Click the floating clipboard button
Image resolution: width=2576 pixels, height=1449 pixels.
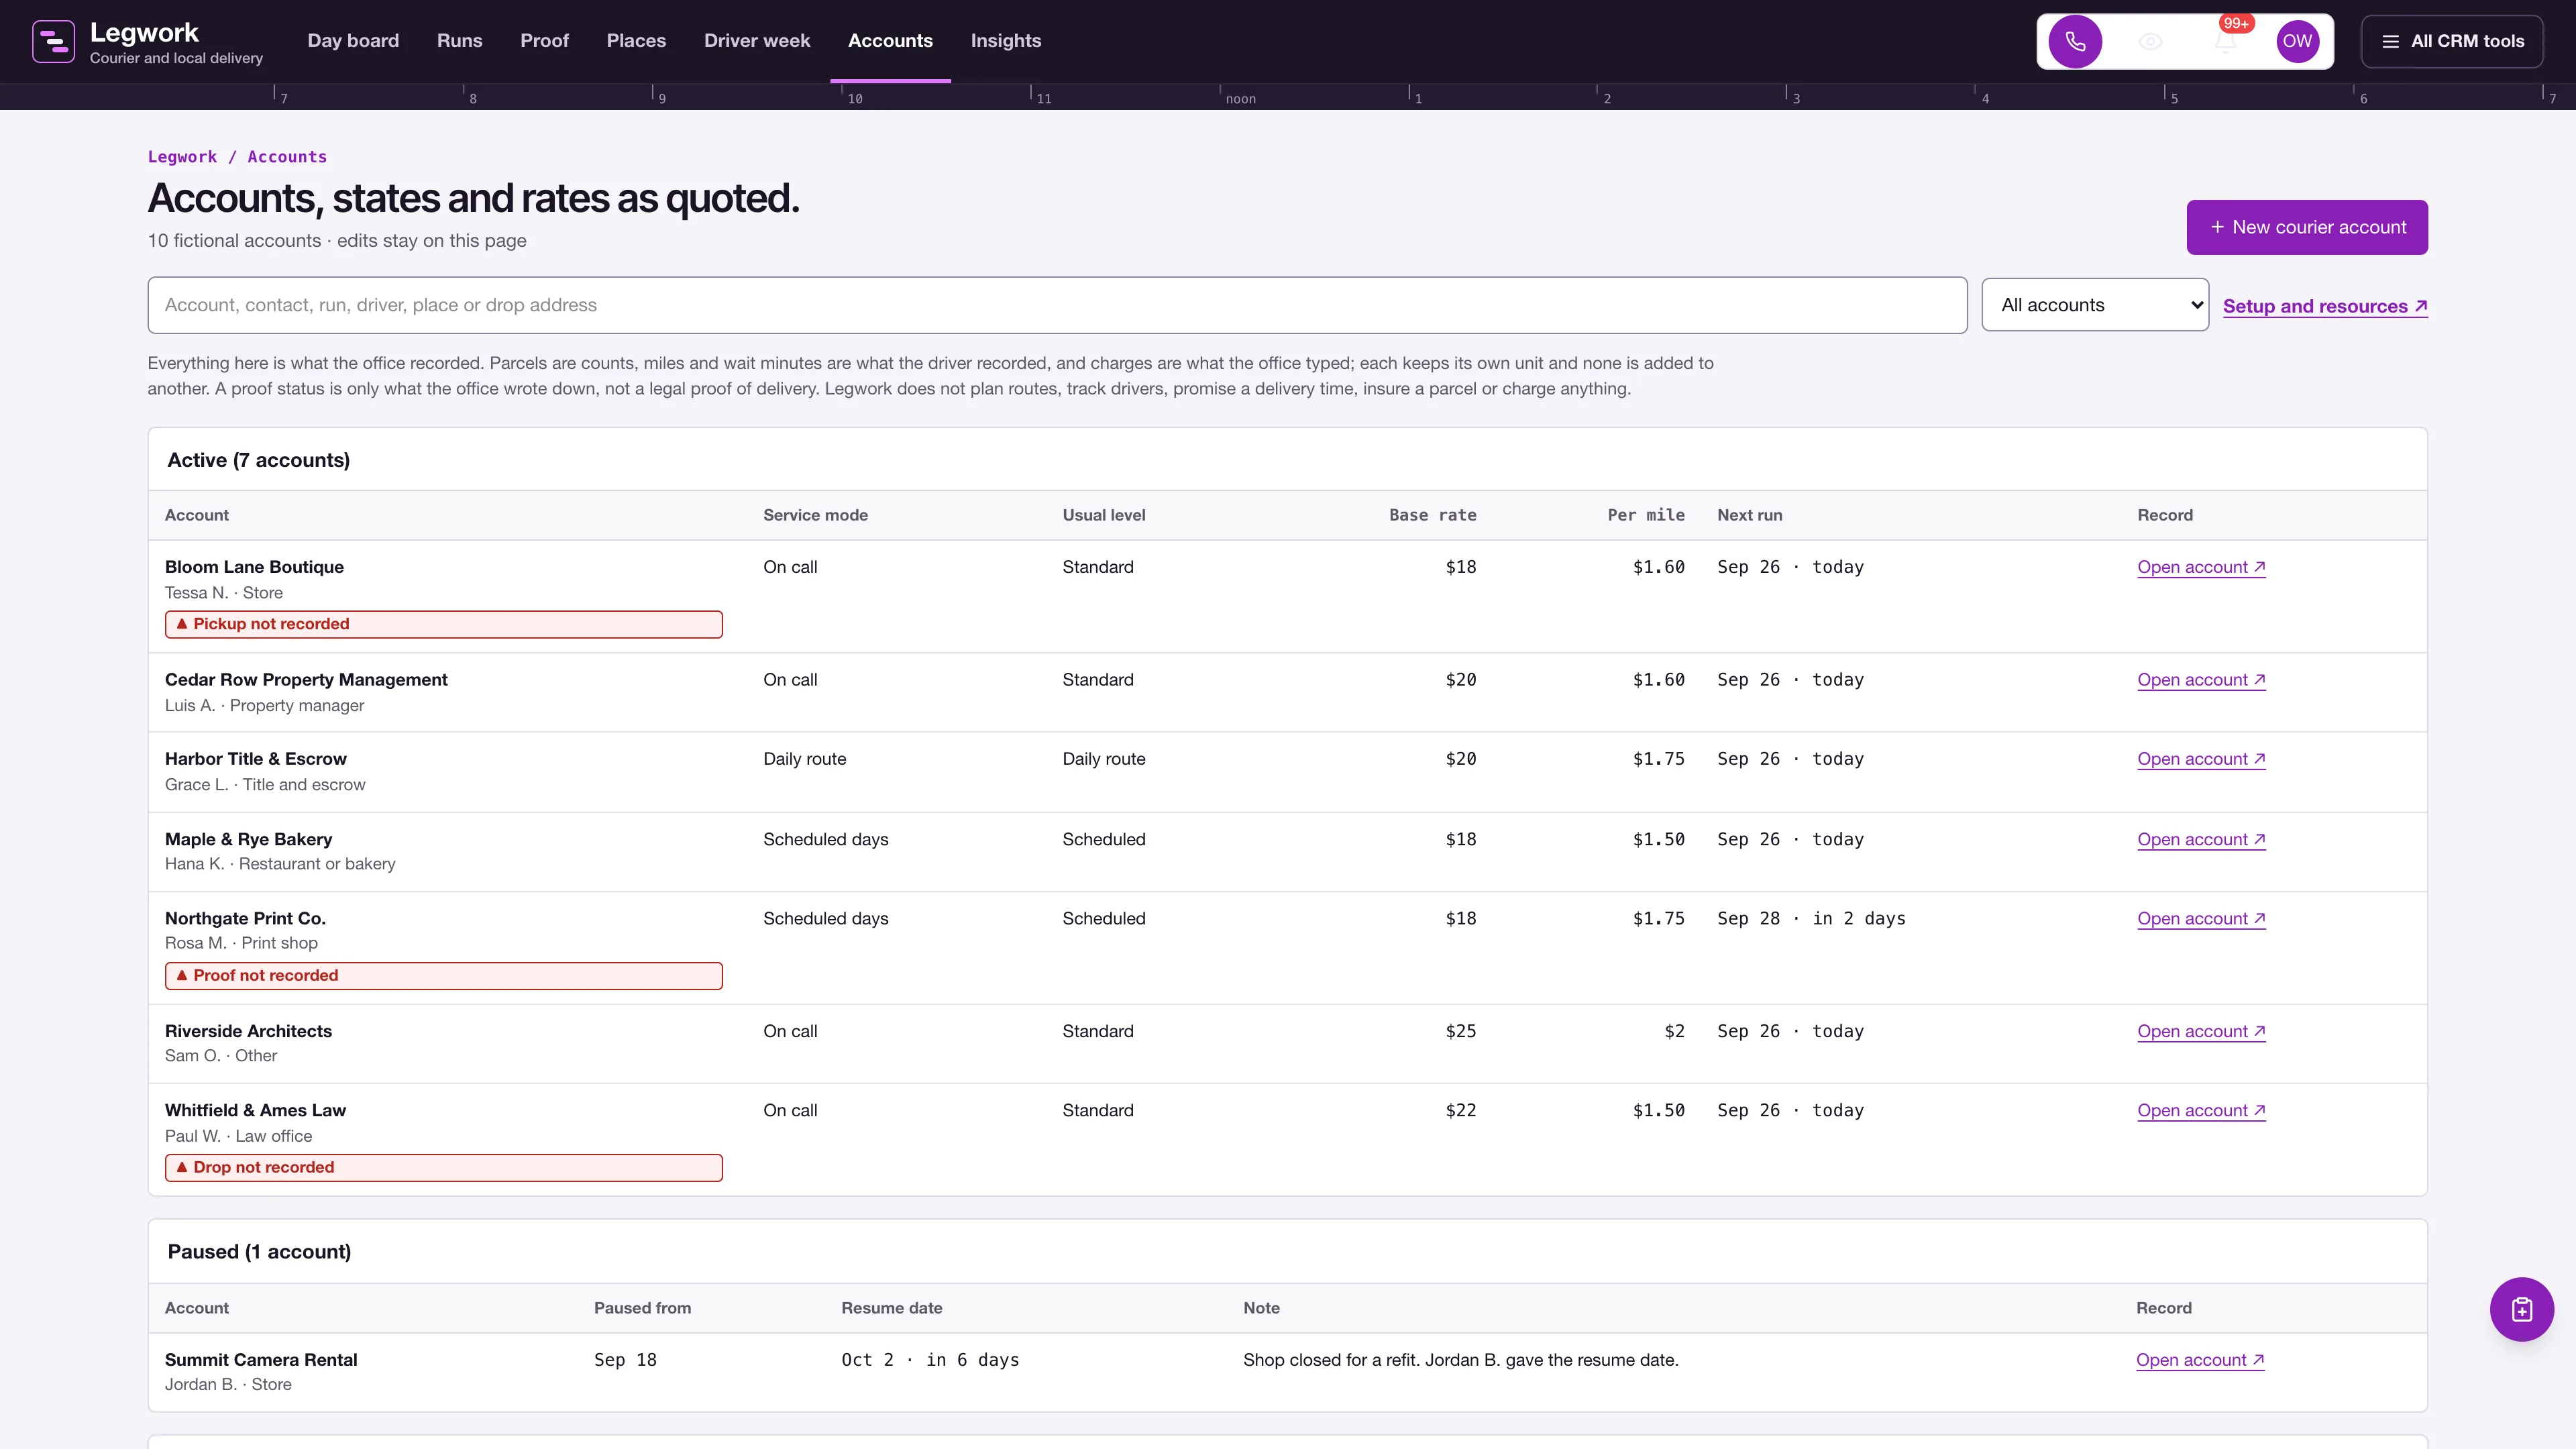2521,1309
